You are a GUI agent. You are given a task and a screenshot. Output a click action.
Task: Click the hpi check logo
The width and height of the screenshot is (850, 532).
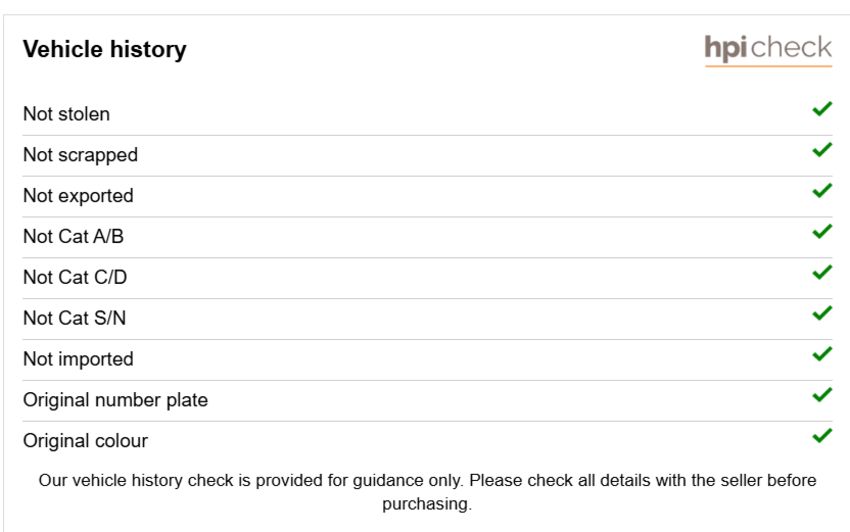(768, 50)
